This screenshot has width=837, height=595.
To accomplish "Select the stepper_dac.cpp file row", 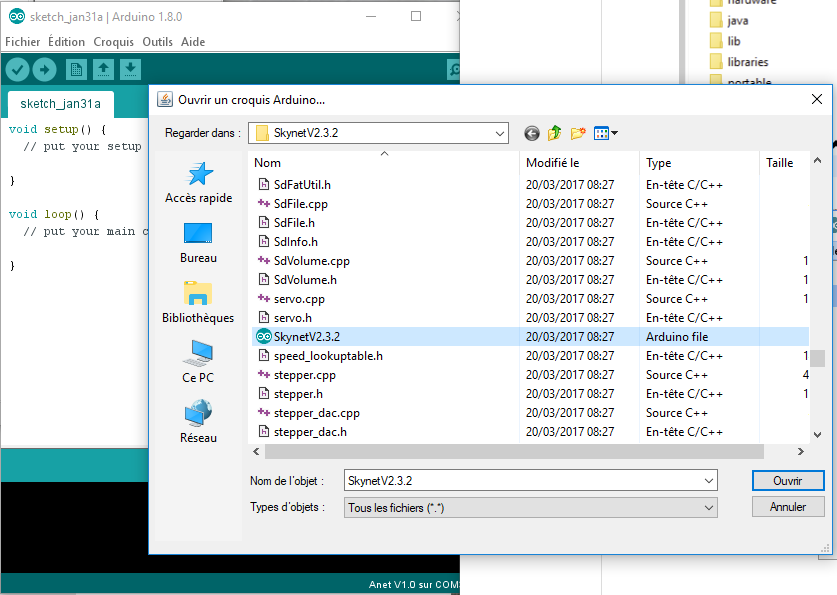I will (x=531, y=413).
